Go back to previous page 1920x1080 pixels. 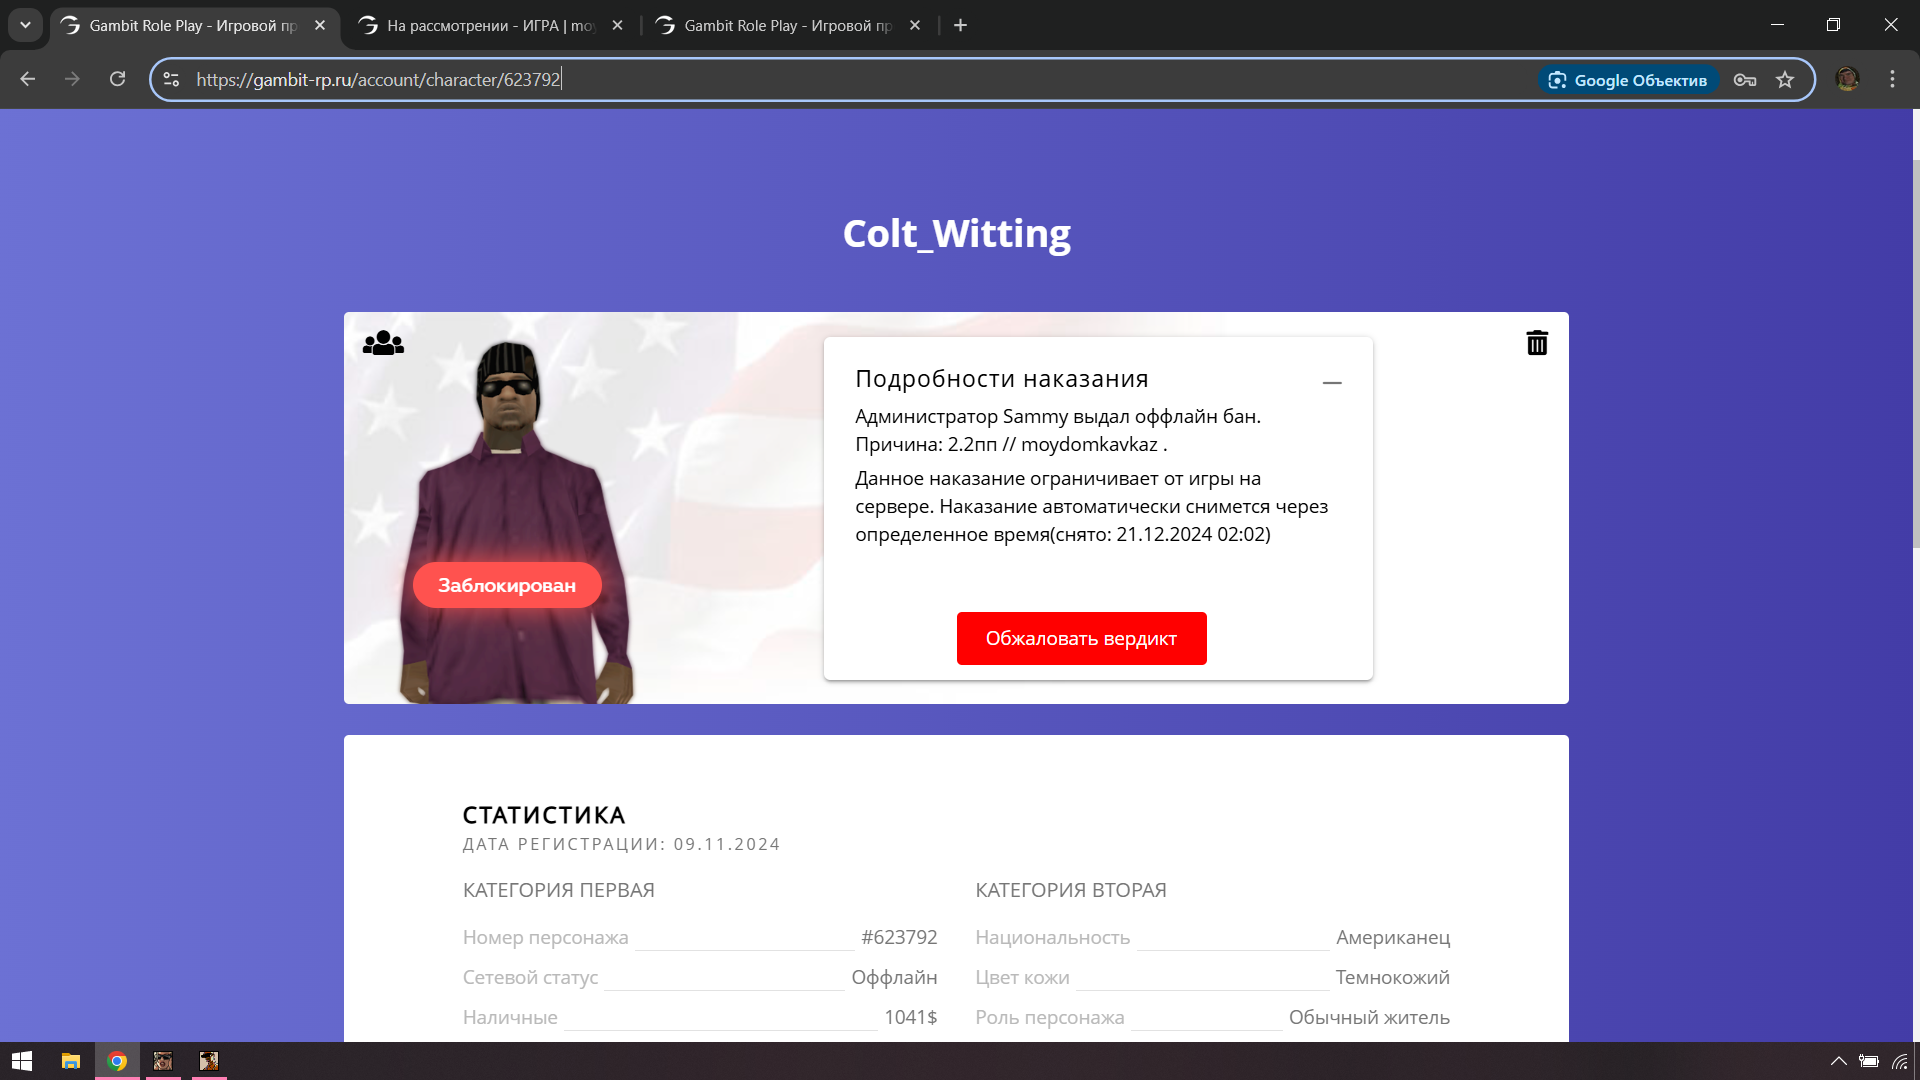28,79
